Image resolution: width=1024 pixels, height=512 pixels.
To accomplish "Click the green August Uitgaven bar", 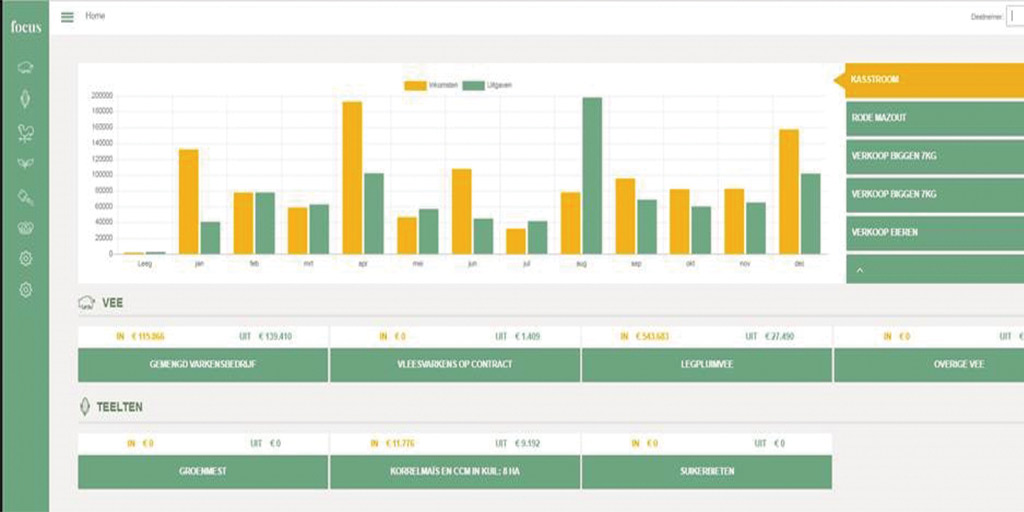I will click(x=592, y=176).
